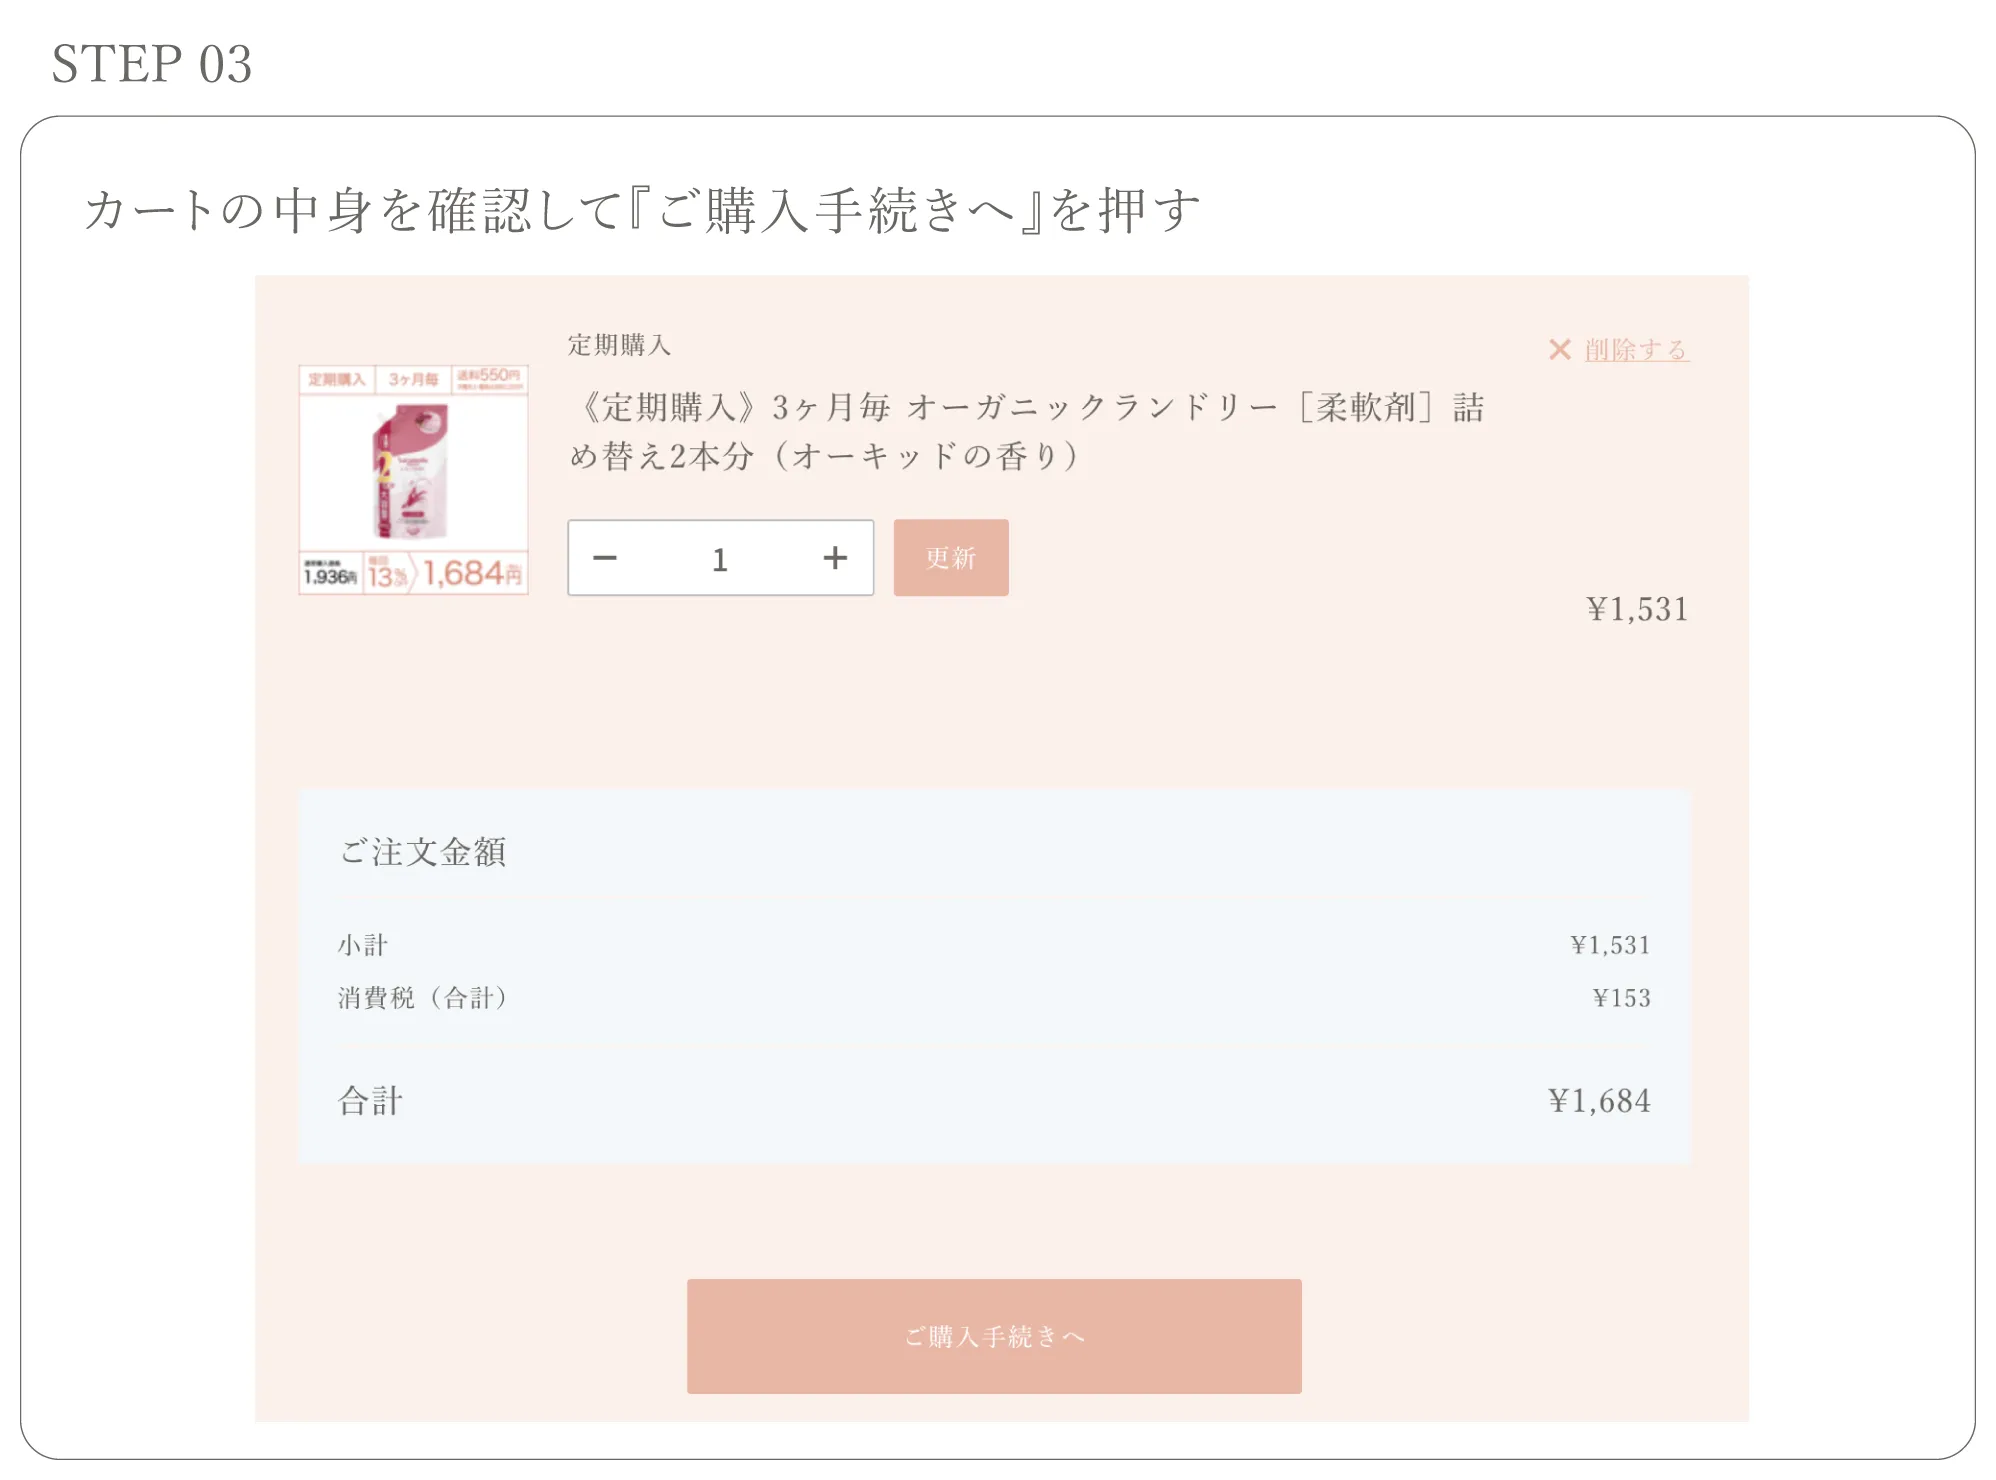Click the 小計 subtotal row

(x=365, y=944)
